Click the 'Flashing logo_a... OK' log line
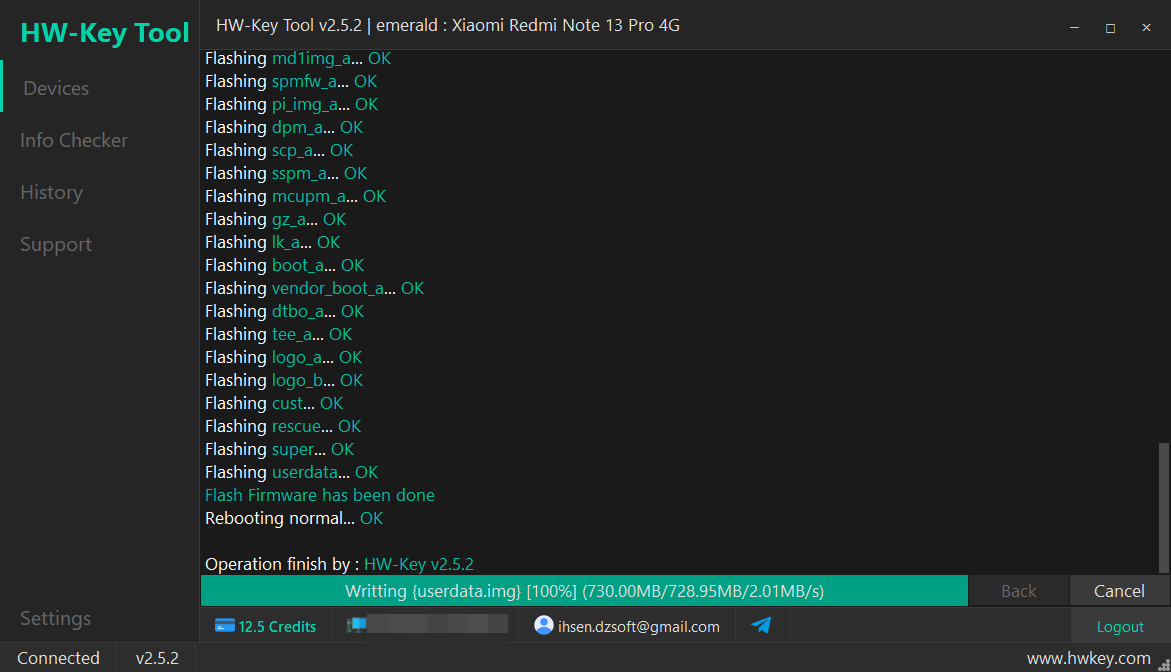 pos(283,357)
